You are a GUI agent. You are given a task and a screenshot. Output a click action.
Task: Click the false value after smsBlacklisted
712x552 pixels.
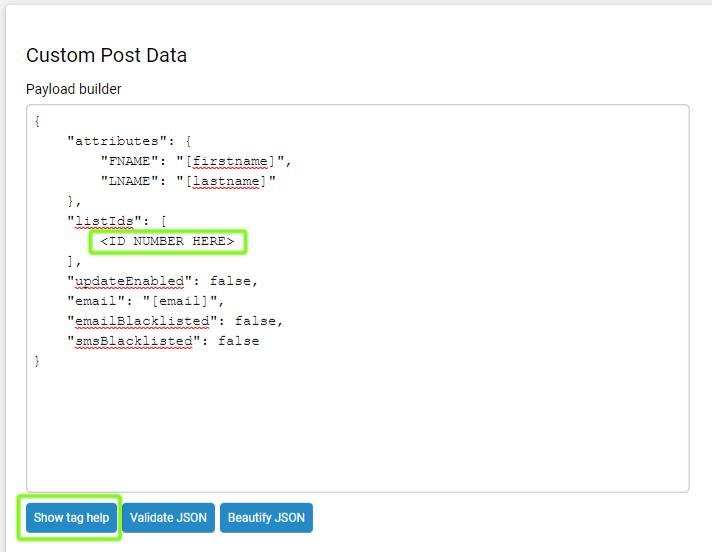[x=238, y=341]
